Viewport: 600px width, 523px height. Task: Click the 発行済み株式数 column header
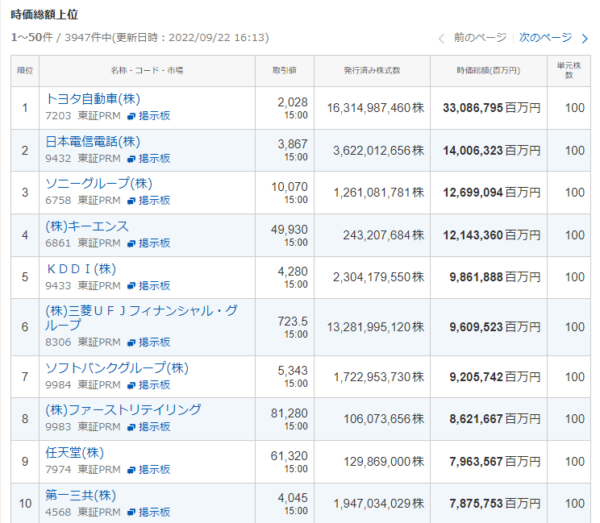coord(372,70)
